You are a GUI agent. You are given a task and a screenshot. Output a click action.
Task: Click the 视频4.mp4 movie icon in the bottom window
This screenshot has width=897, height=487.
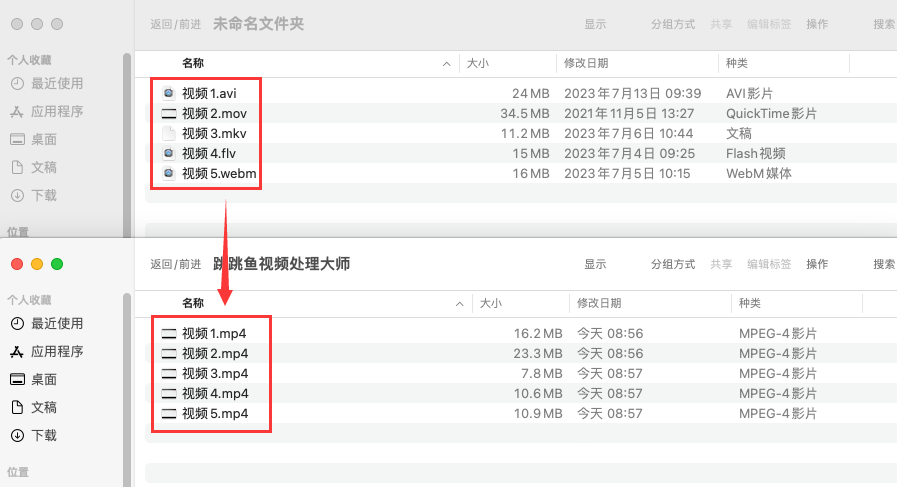click(168, 394)
